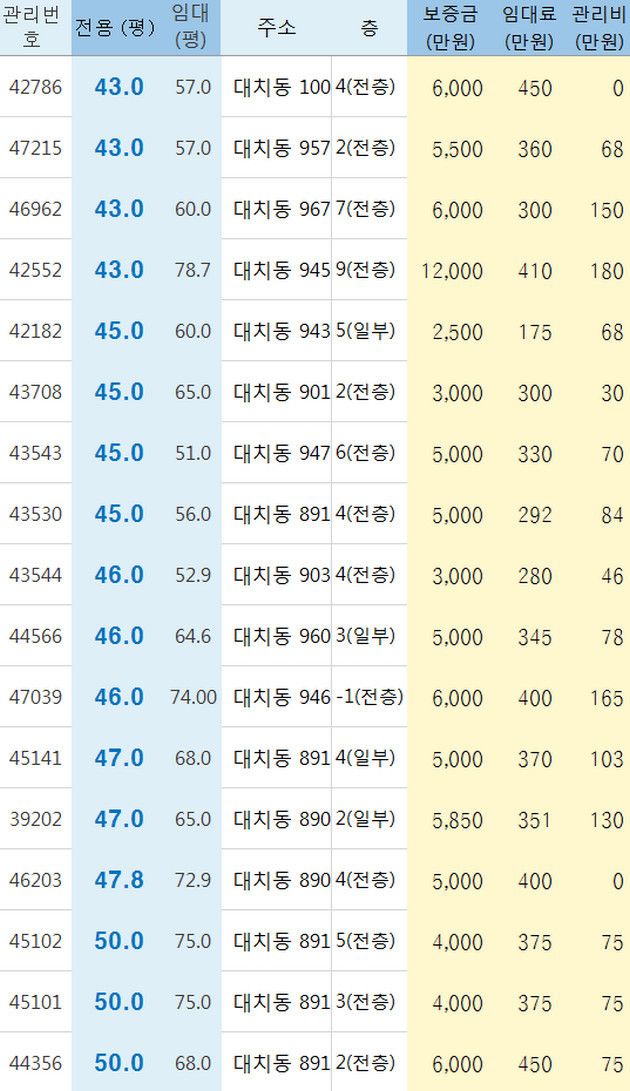Viewport: 630px width, 1091px height.
Task: Select listing number 39202
Action: click(x=36, y=819)
